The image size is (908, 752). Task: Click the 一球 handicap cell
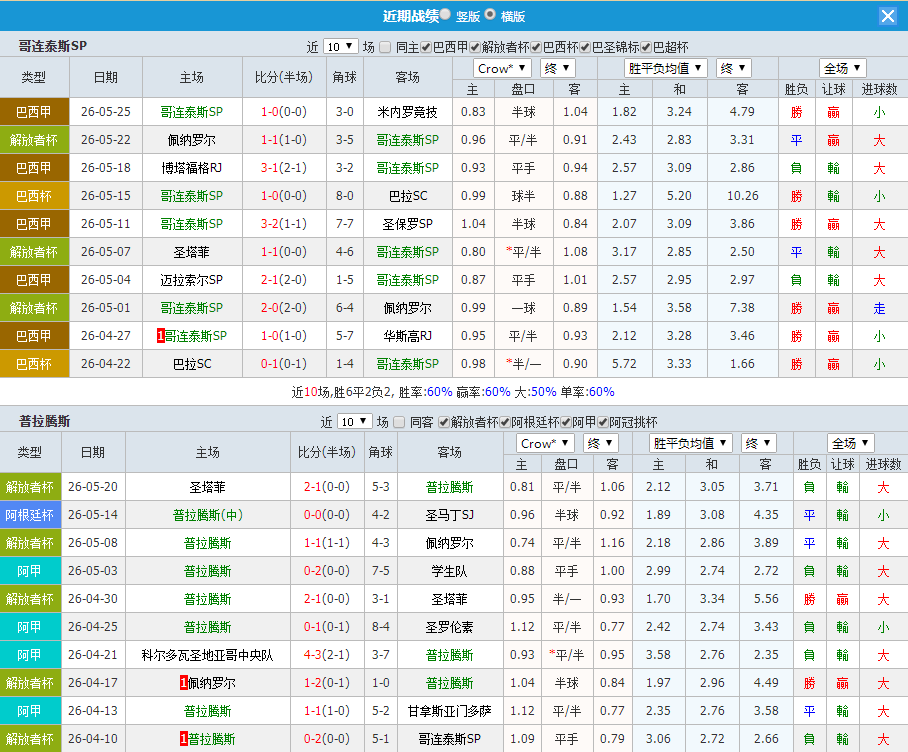click(x=523, y=308)
